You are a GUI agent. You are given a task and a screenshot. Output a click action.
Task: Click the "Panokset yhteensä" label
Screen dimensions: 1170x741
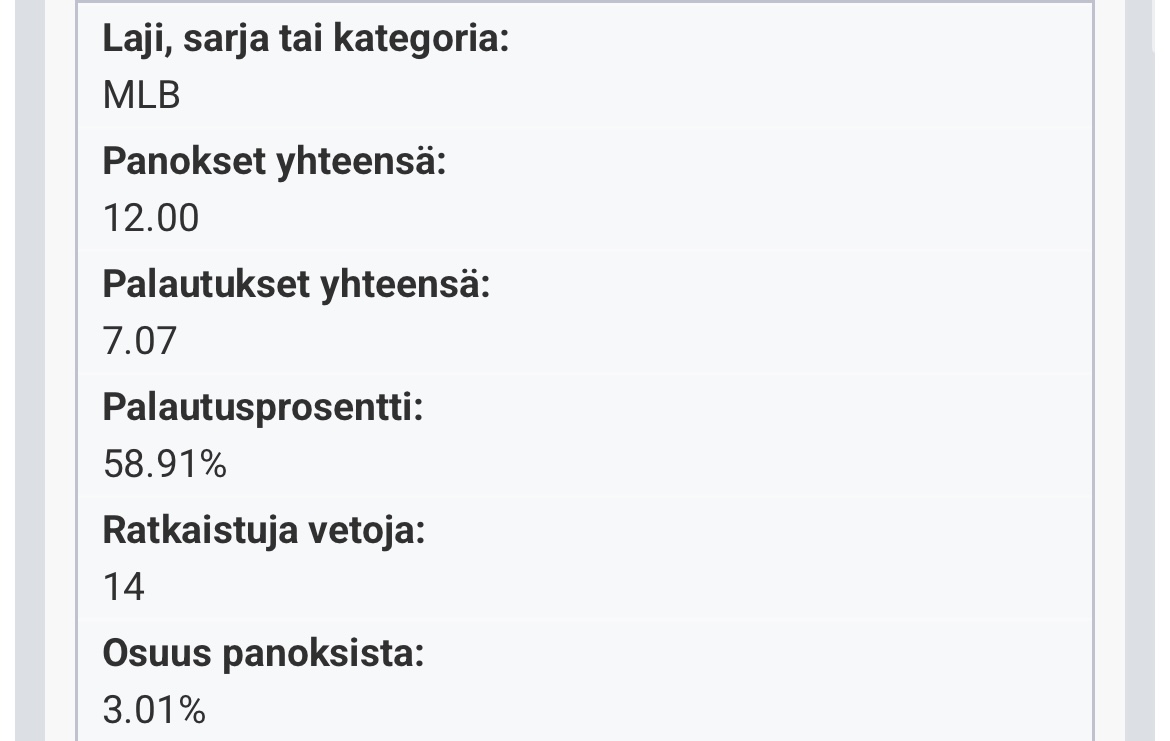pos(274,162)
